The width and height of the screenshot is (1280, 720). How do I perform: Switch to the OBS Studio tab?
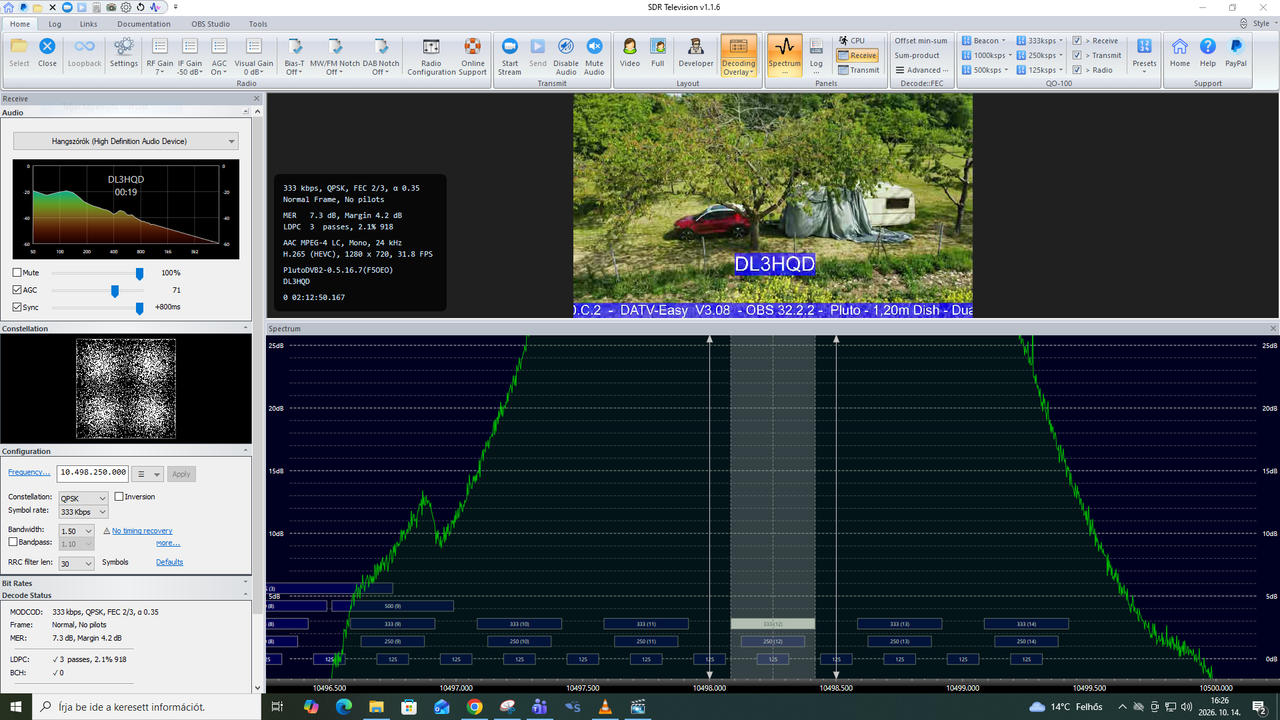point(210,23)
